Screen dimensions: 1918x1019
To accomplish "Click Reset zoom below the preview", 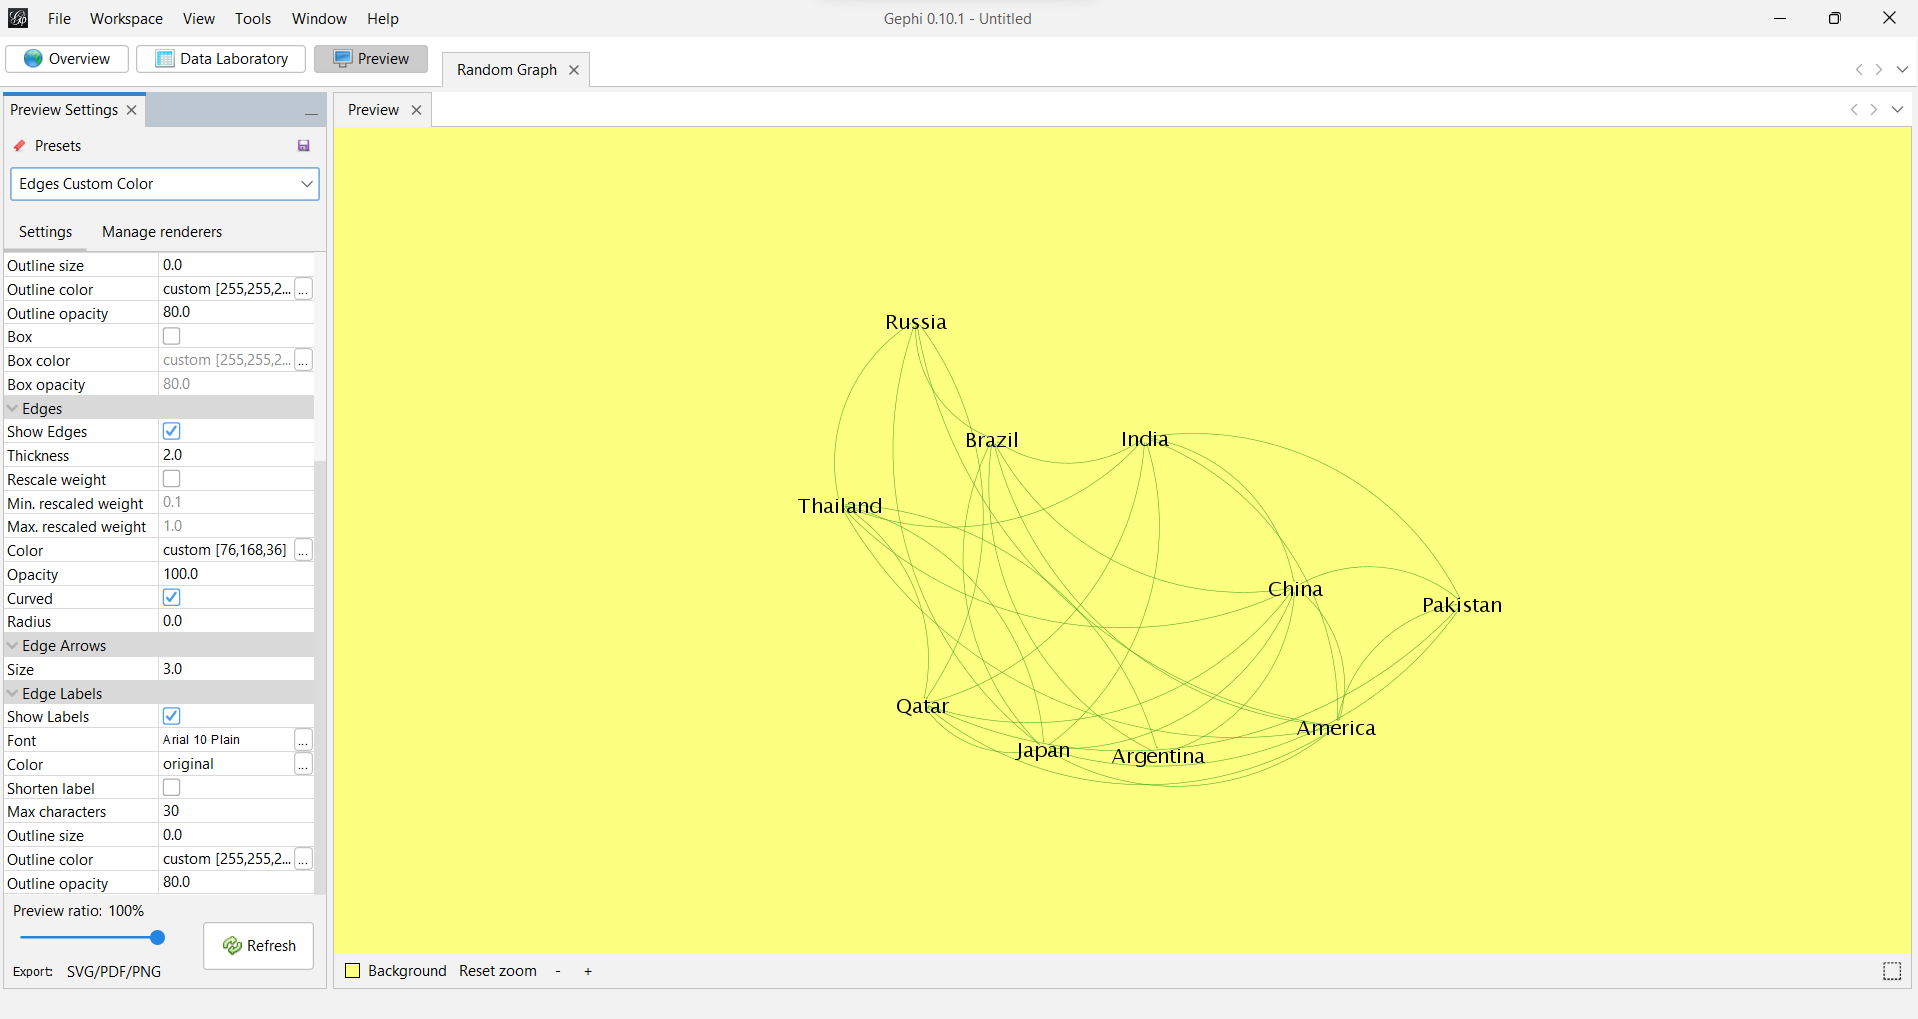I will click(497, 970).
